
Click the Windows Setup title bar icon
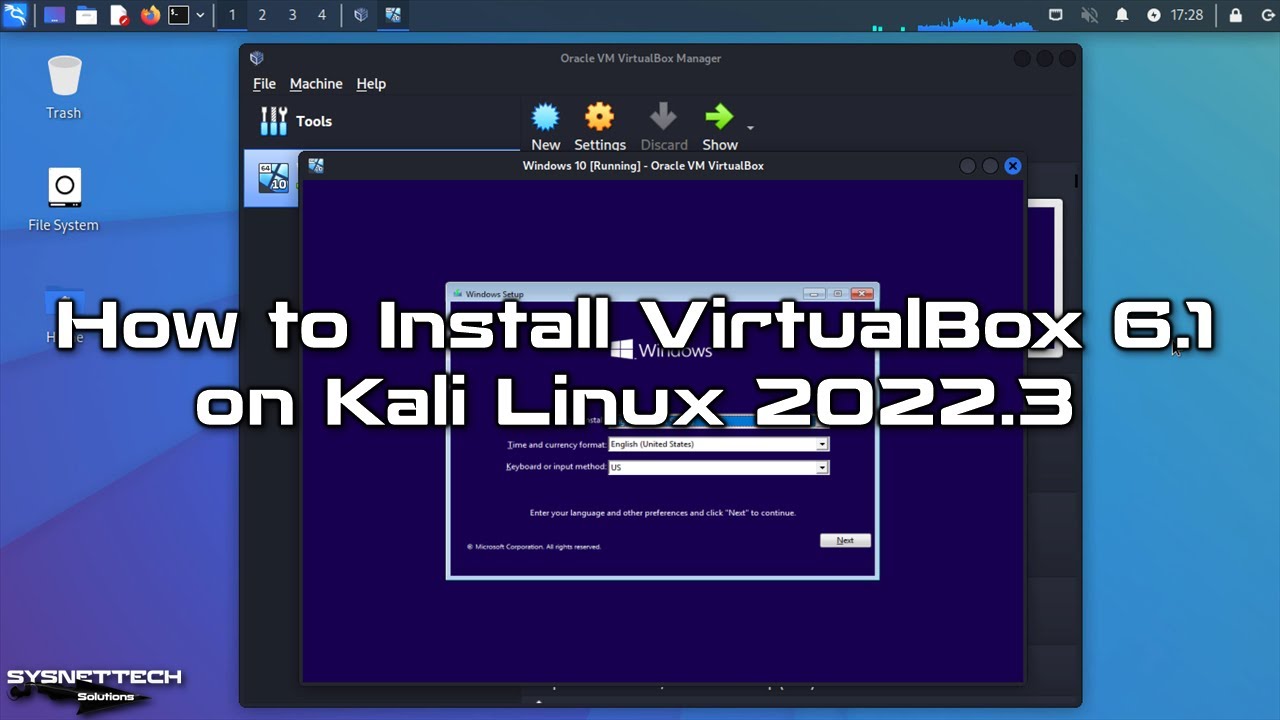458,294
